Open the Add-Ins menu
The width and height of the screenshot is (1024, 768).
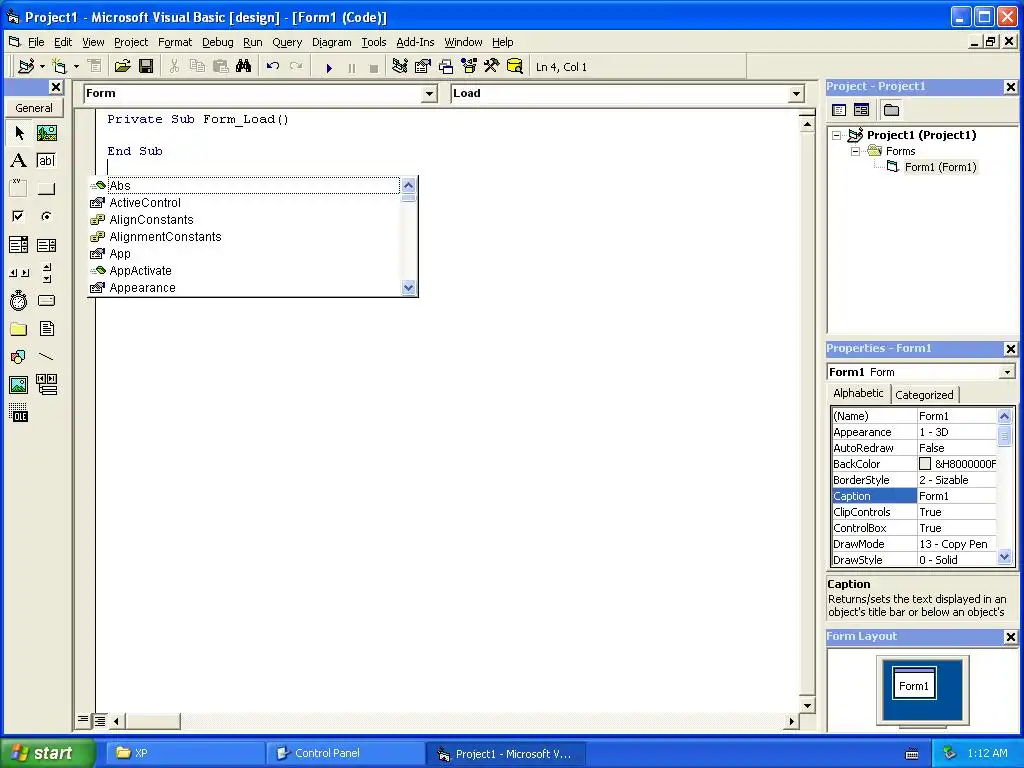tap(415, 42)
